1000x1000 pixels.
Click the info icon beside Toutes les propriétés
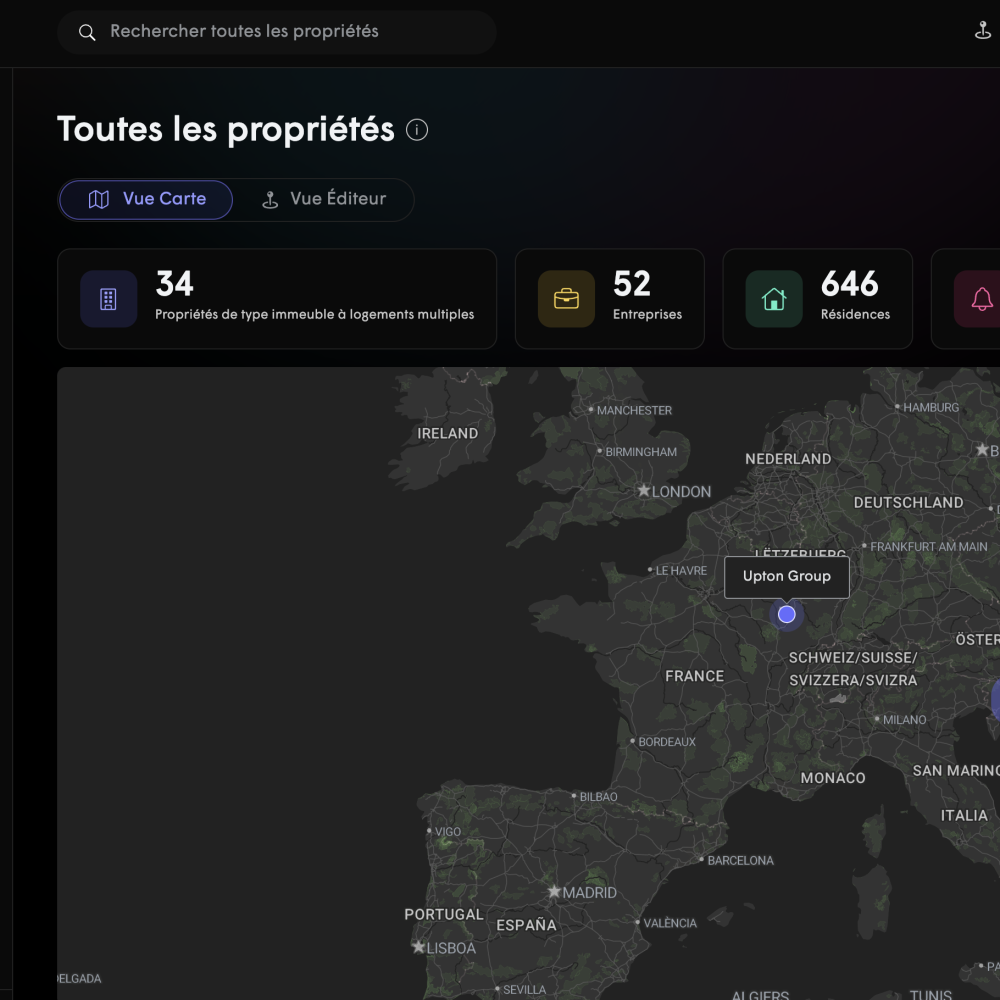(417, 130)
